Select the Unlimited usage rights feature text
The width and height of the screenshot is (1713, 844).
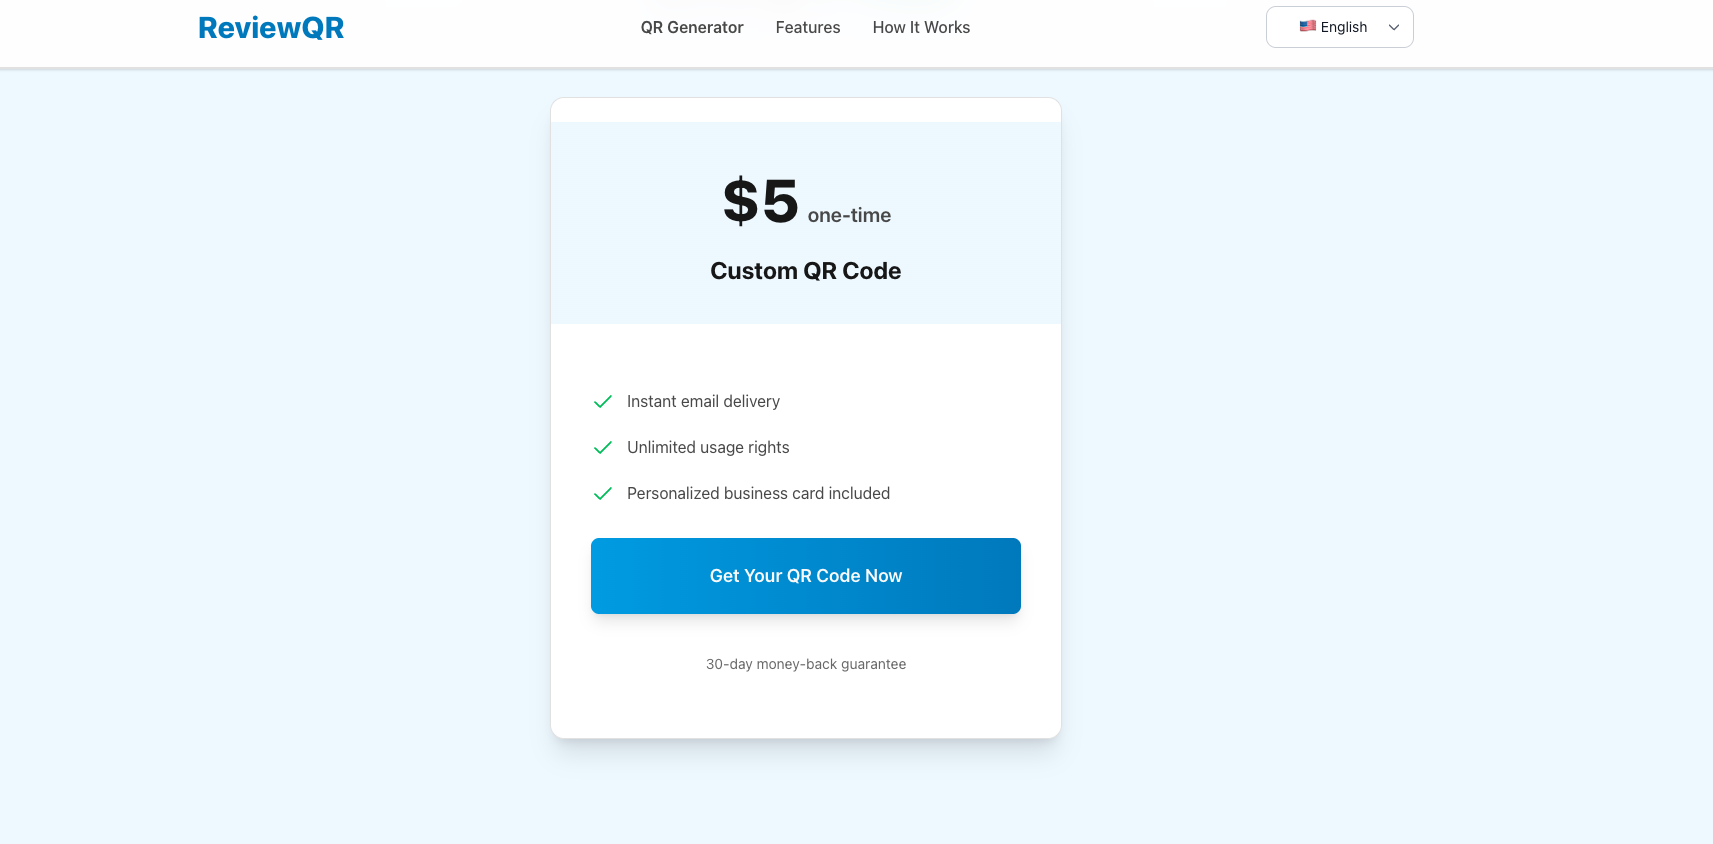(708, 447)
